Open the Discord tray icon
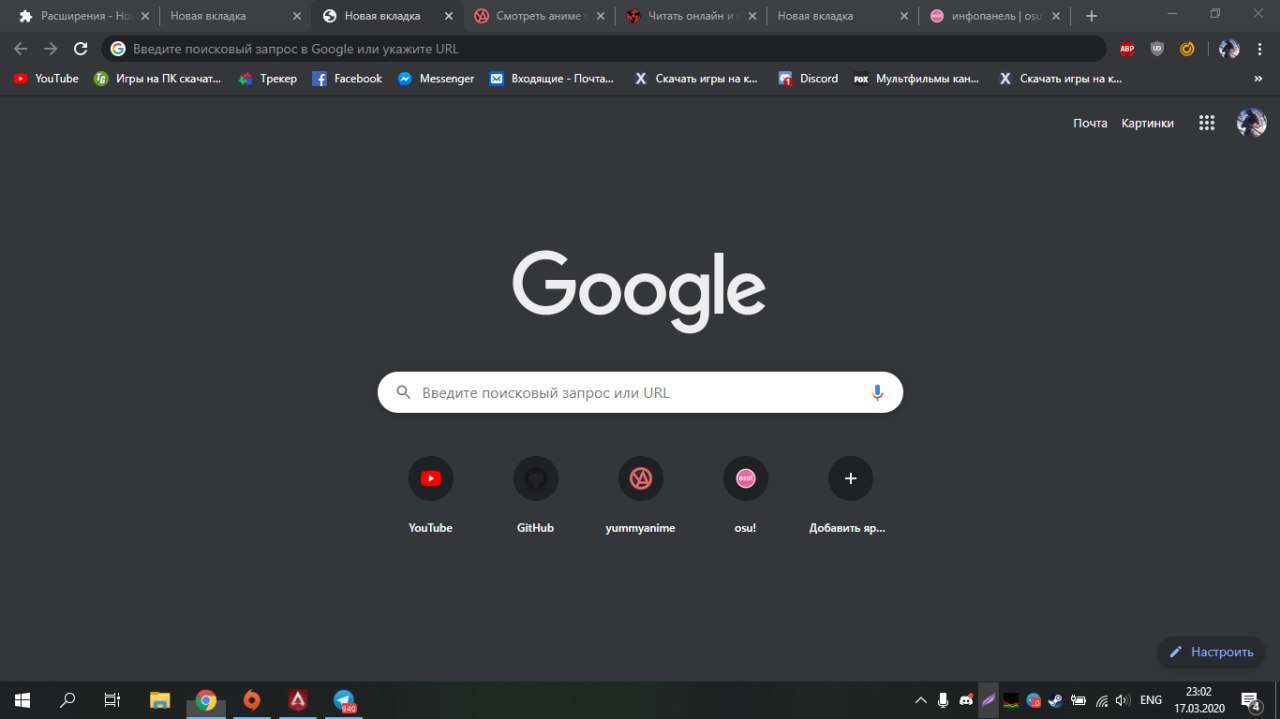Image resolution: width=1280 pixels, height=719 pixels. point(966,700)
